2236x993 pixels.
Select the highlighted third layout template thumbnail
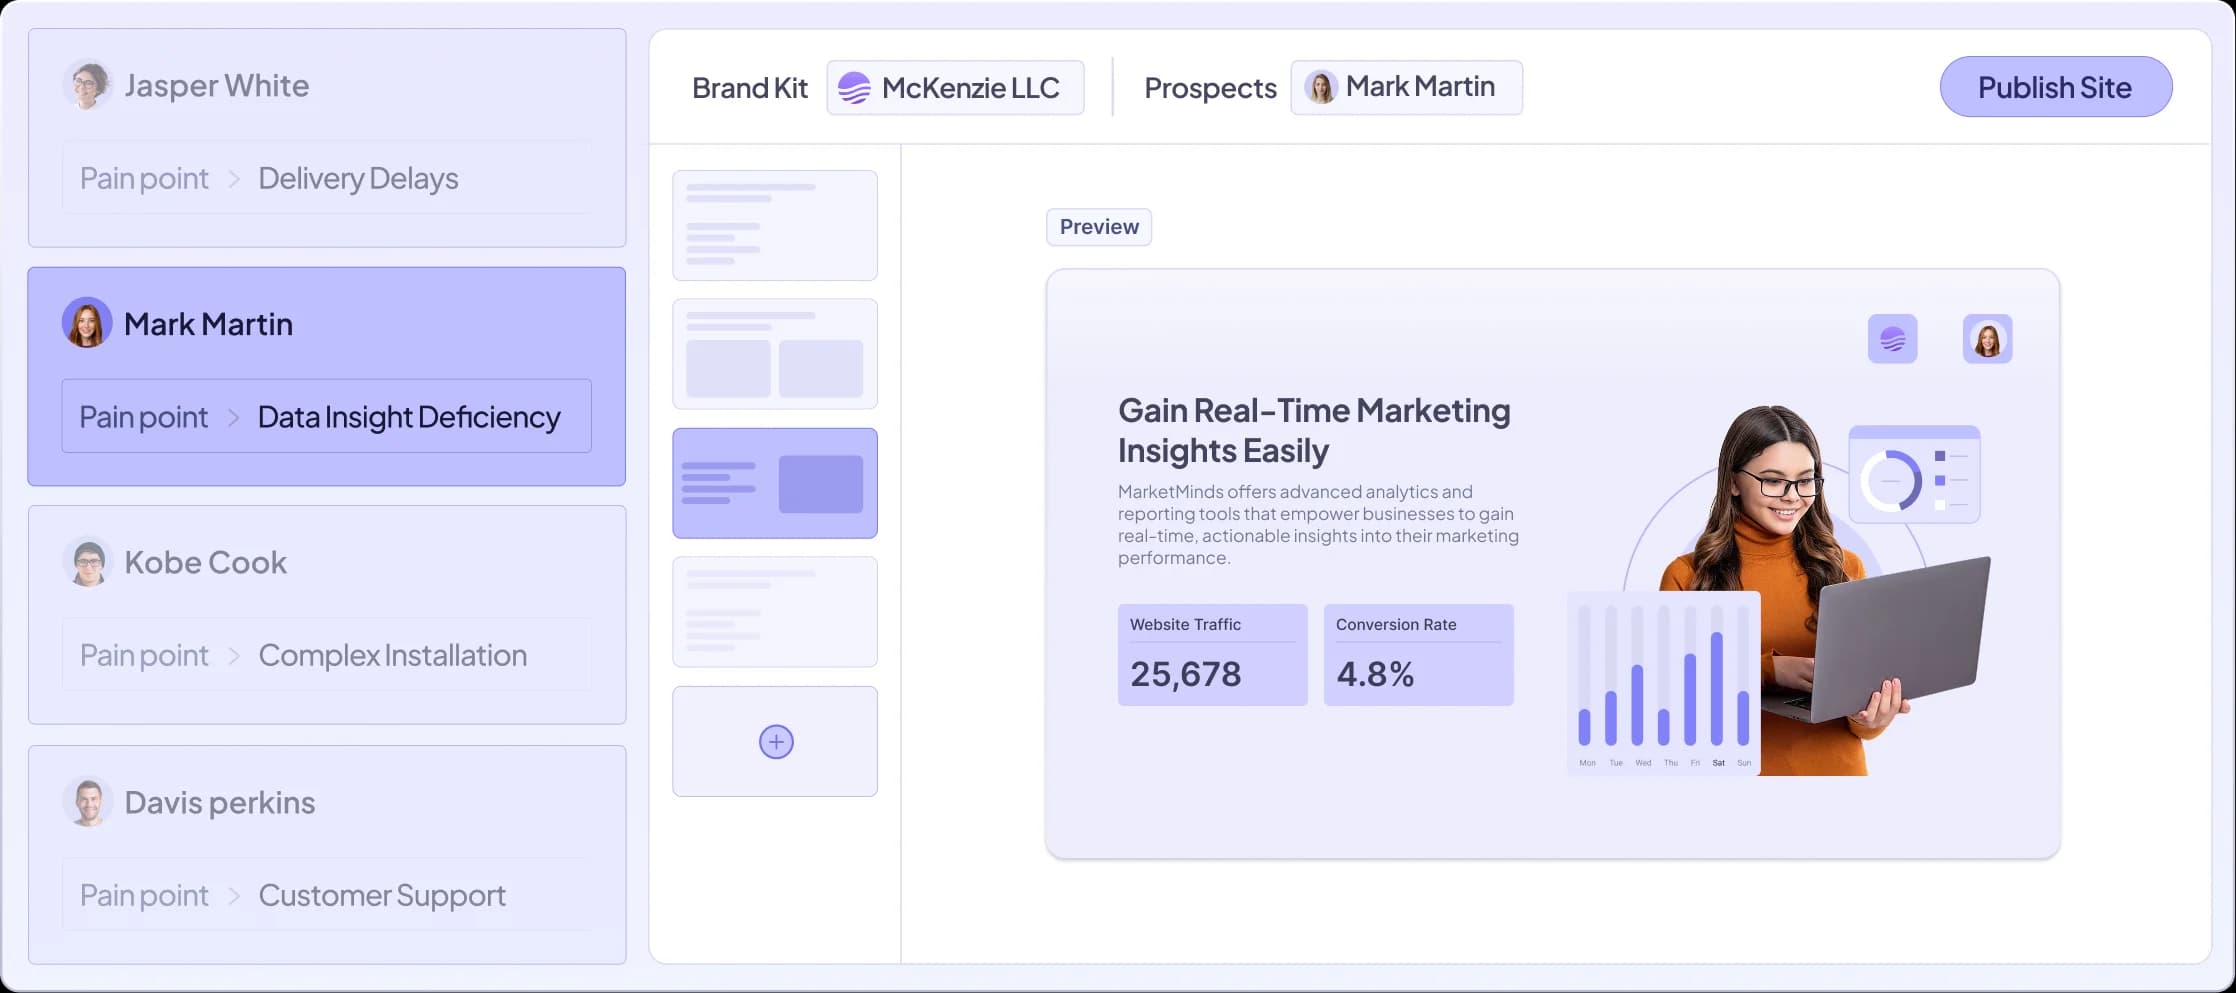775,483
